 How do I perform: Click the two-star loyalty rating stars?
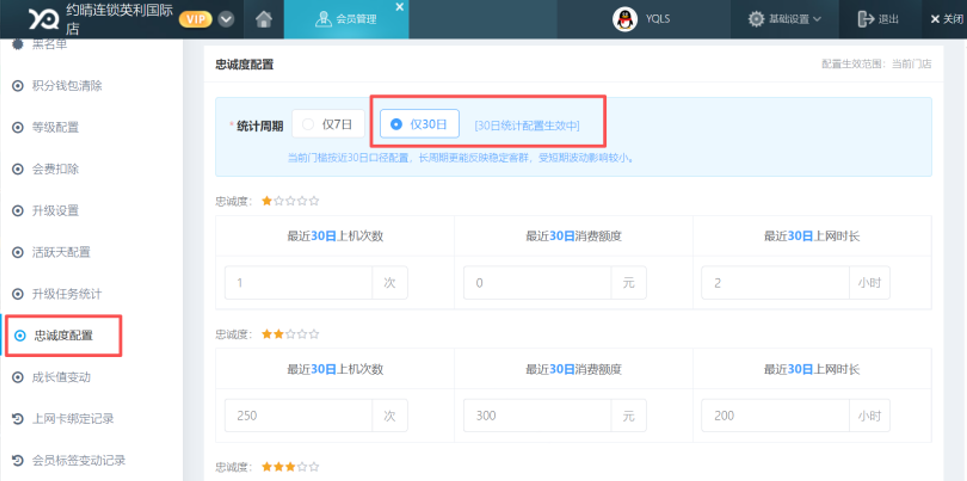[x=290, y=334]
